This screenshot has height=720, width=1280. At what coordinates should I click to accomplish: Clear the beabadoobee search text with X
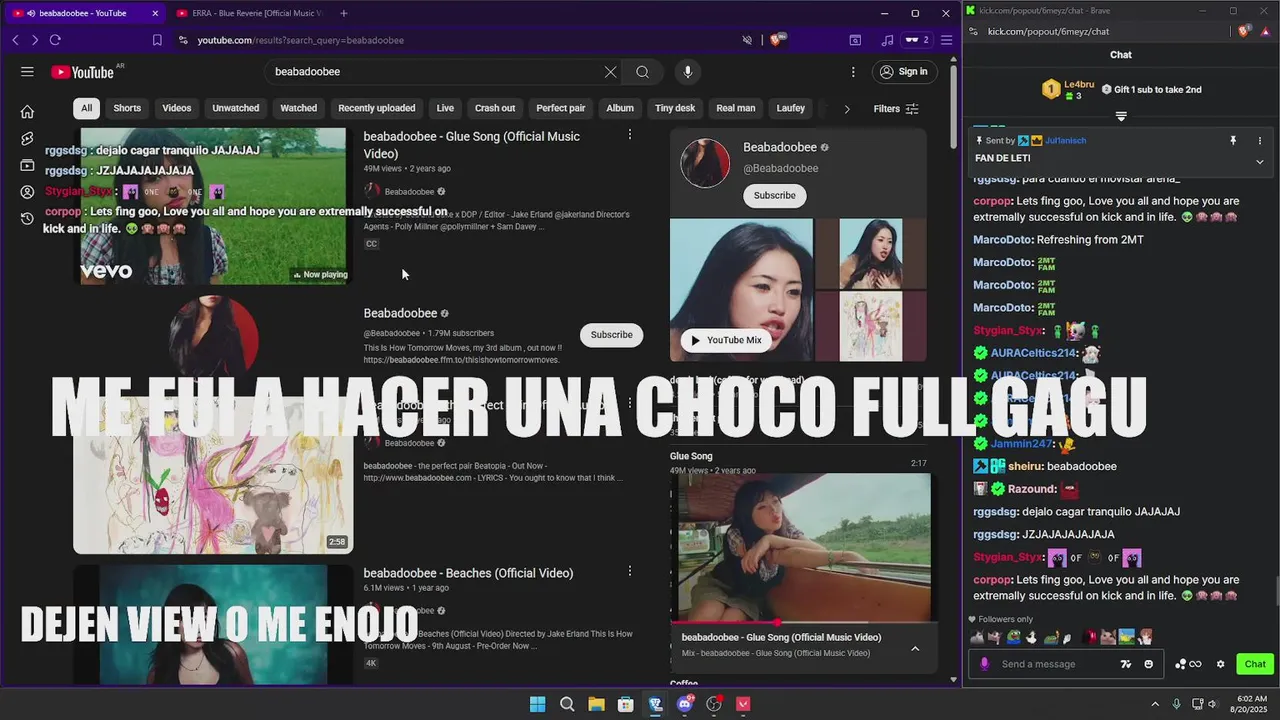click(x=610, y=72)
